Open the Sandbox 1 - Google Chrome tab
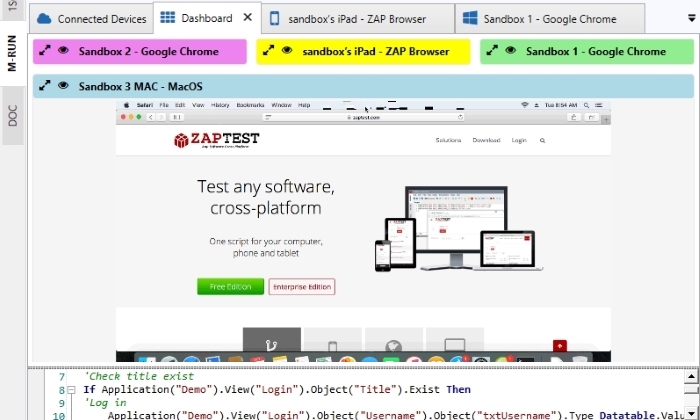This screenshot has width=700, height=420. pos(550,19)
